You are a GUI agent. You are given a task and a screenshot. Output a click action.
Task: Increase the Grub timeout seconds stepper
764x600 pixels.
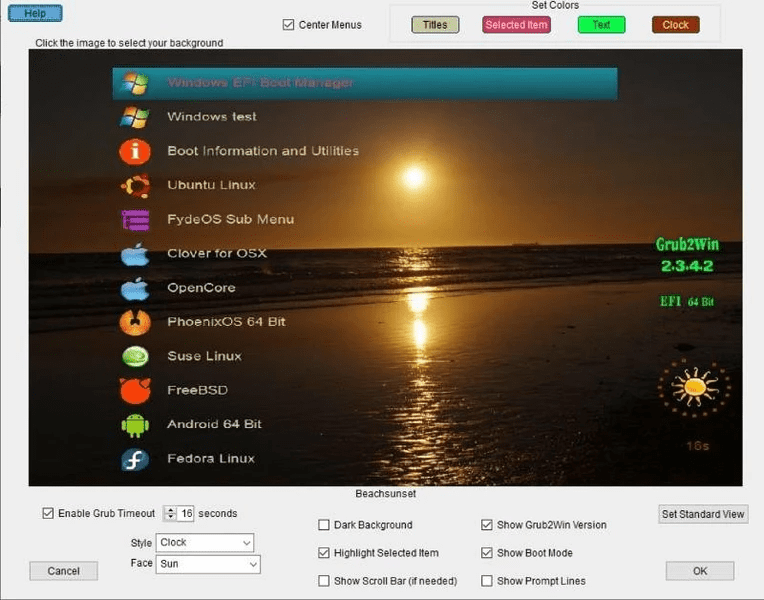(x=171, y=510)
